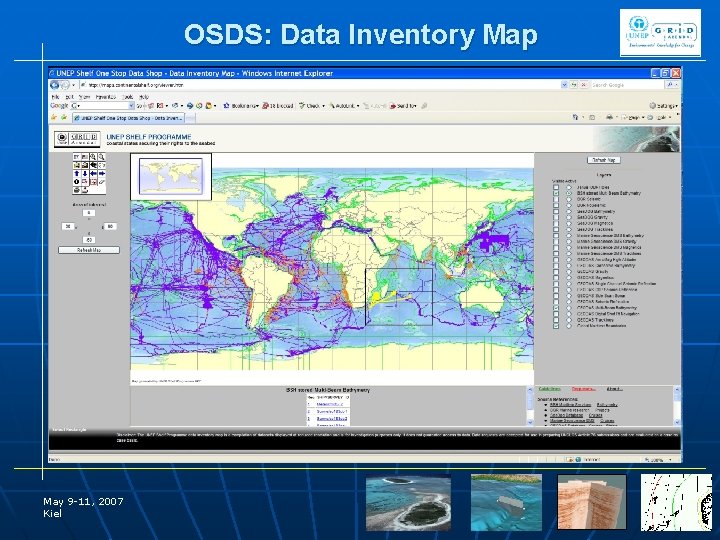Open the Favorites Center star icon
Screen dimensions: 720x540
(54, 117)
